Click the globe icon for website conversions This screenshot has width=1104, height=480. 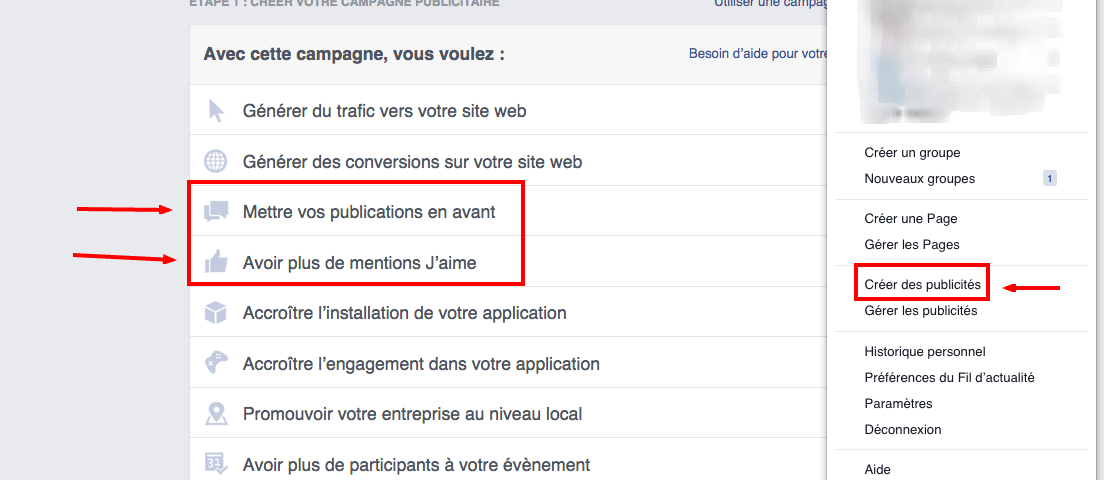216,161
